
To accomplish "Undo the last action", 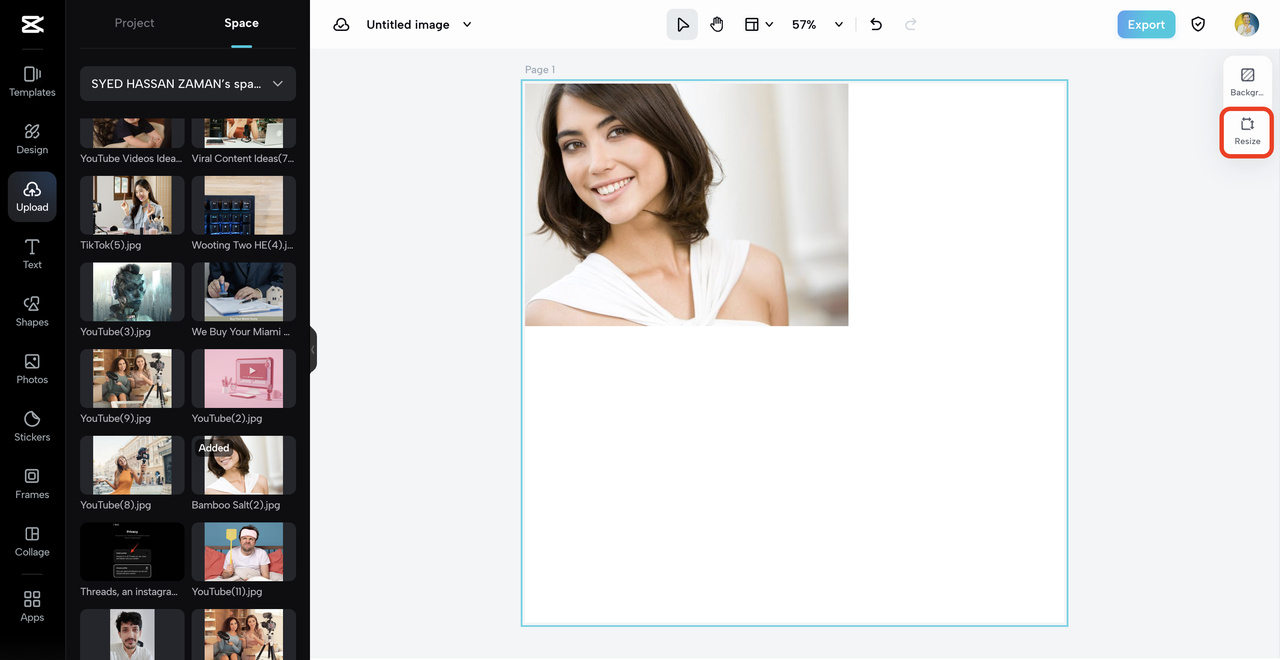I will pos(876,24).
